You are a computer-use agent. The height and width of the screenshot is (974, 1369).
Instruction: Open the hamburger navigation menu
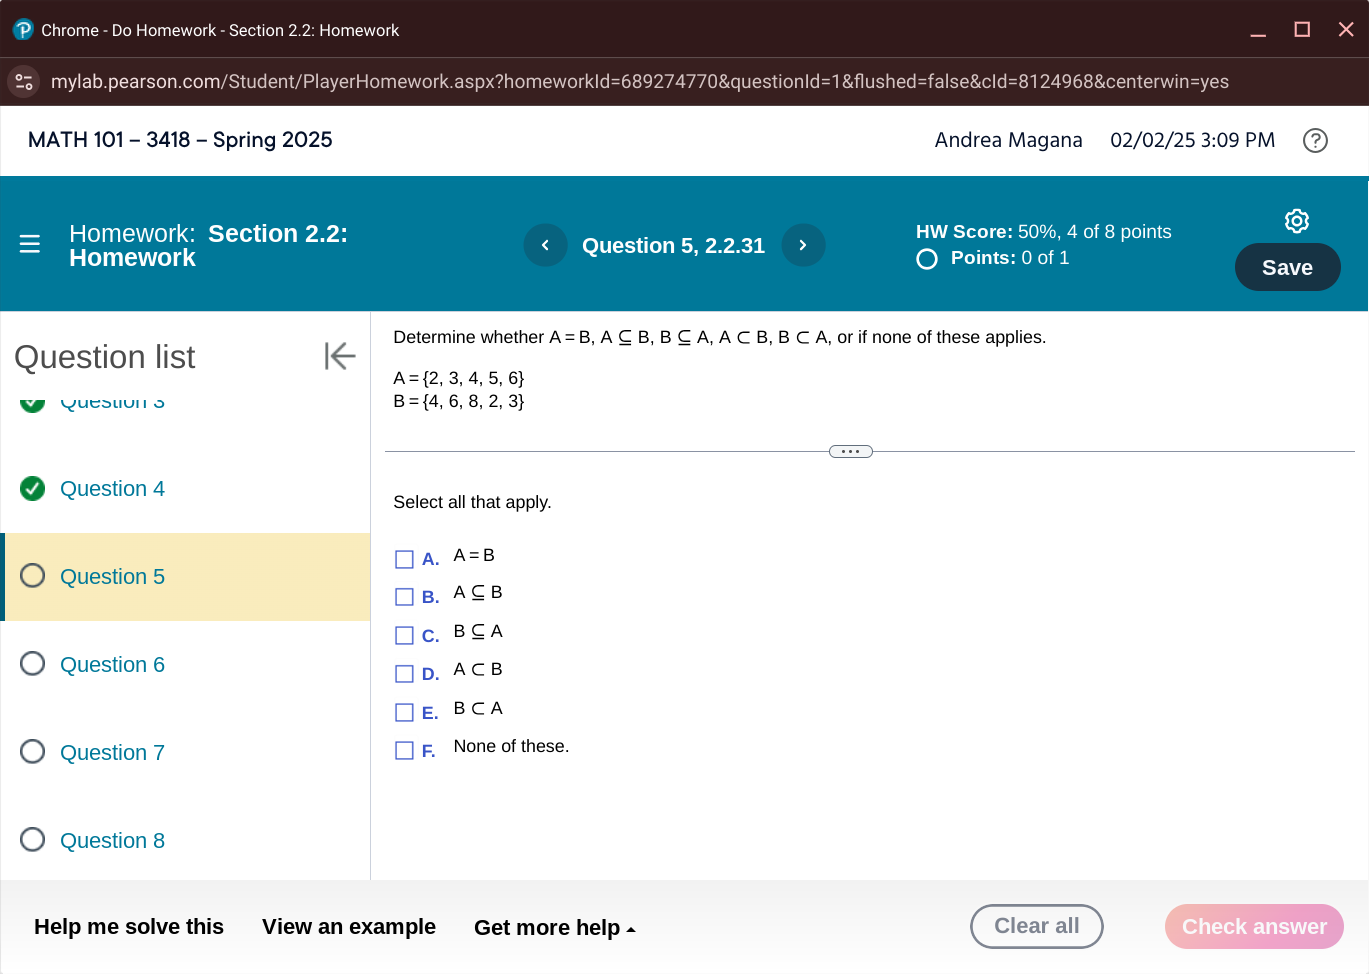click(29, 243)
